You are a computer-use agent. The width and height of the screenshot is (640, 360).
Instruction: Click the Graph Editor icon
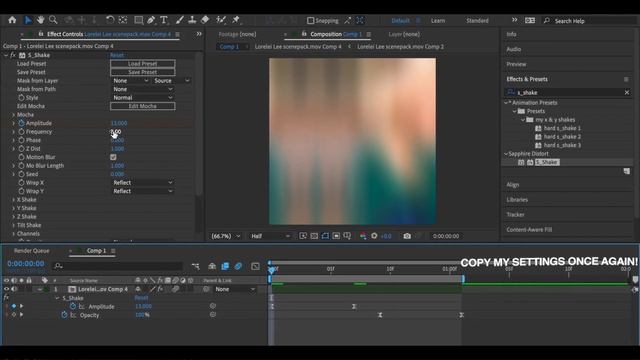[x=255, y=266]
